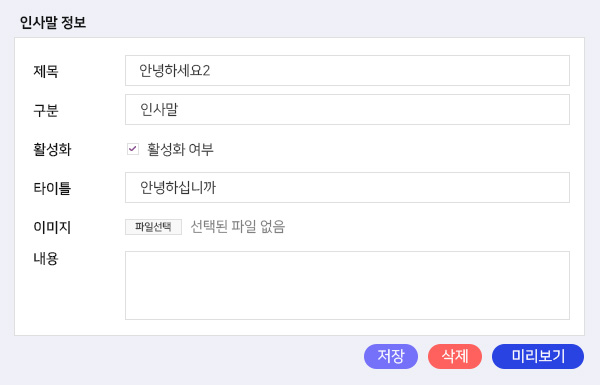Screen dimensions: 600x385
Task: Save the greeting with 저장 button
Action: click(391, 356)
